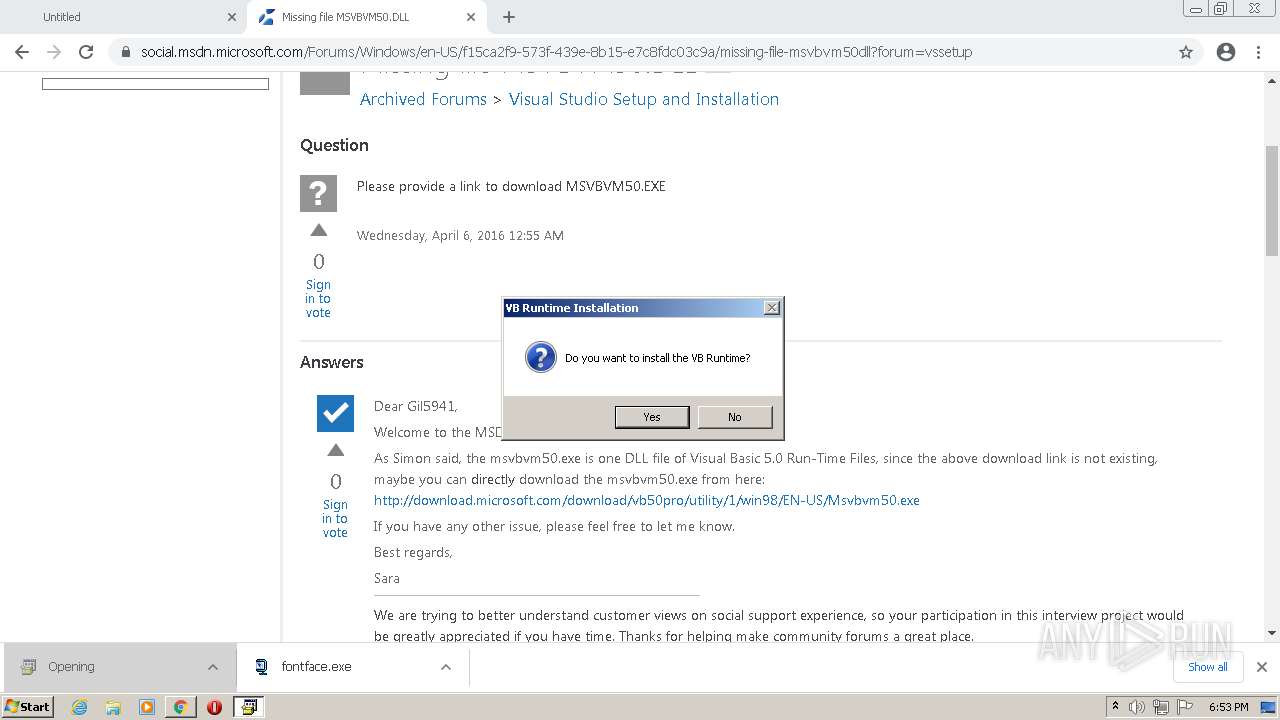This screenshot has height=720, width=1280.
Task: Click the answer checkmark icon
Action: tap(335, 413)
